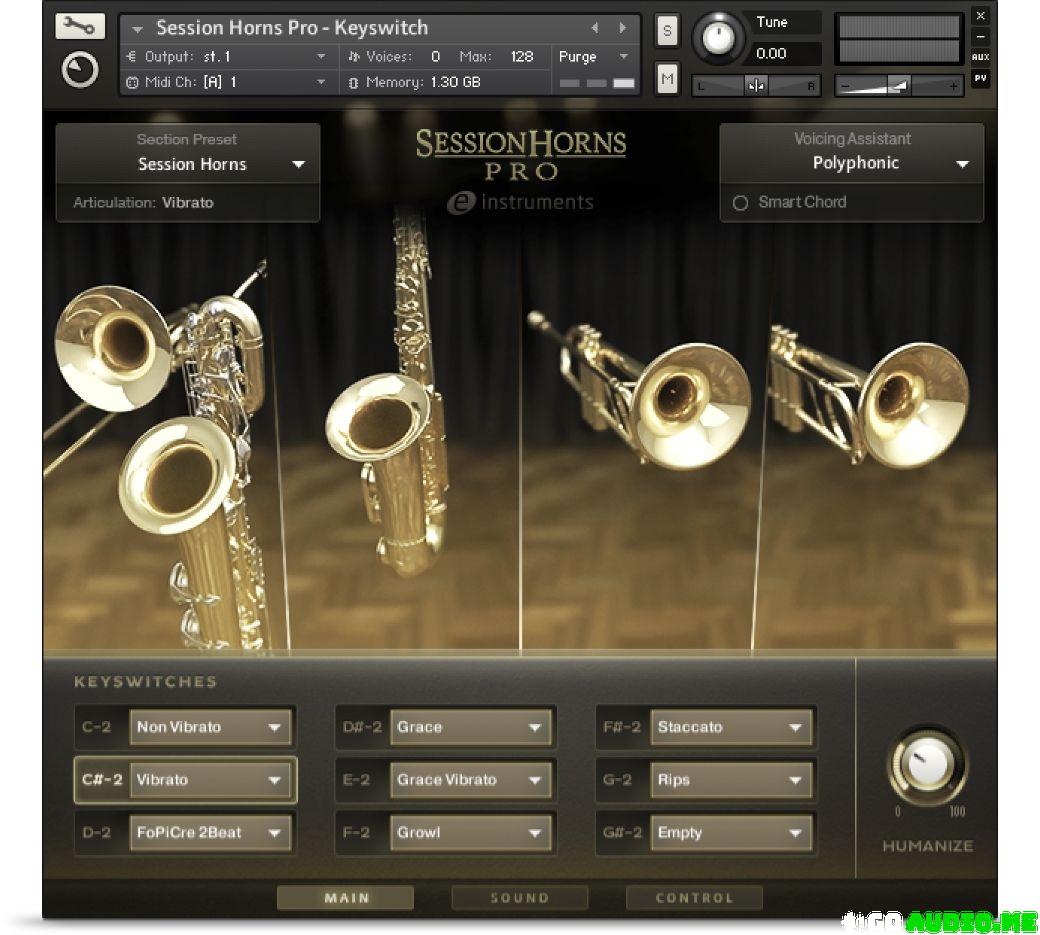Open the C#-2 Vibrato dropdown
This screenshot has height=935, width=1040.
pyautogui.click(x=210, y=780)
